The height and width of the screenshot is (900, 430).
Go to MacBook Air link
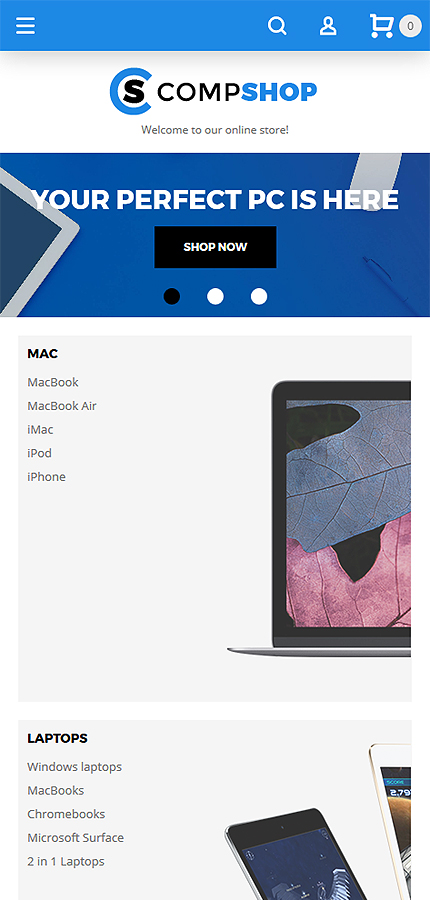62,406
